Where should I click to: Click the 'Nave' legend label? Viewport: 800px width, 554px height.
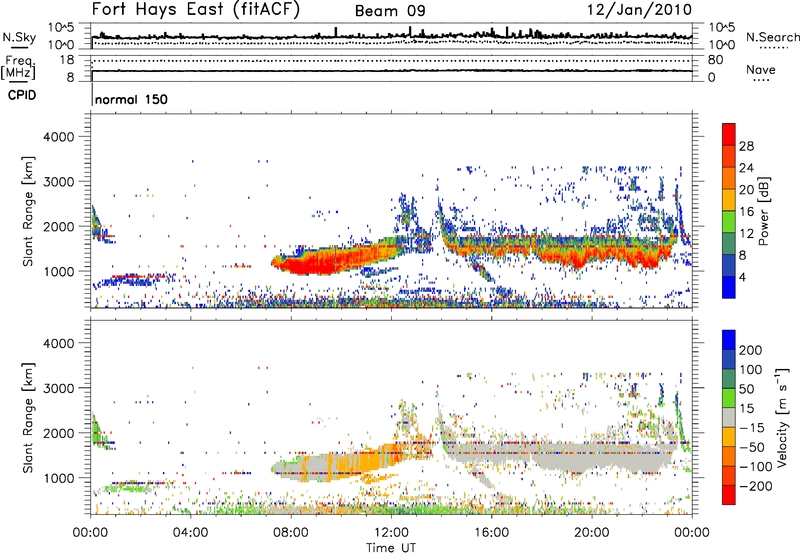761,69
